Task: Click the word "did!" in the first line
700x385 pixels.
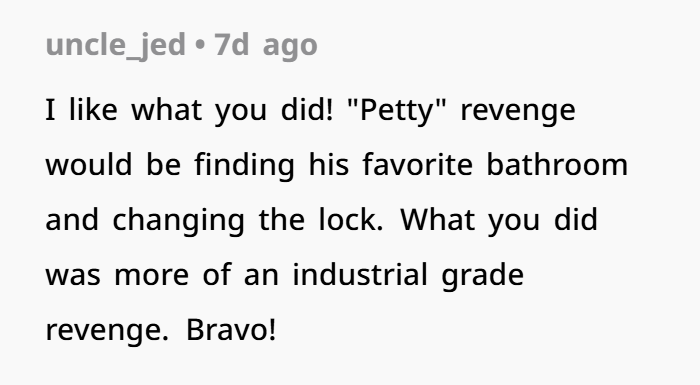Action: [x=307, y=109]
